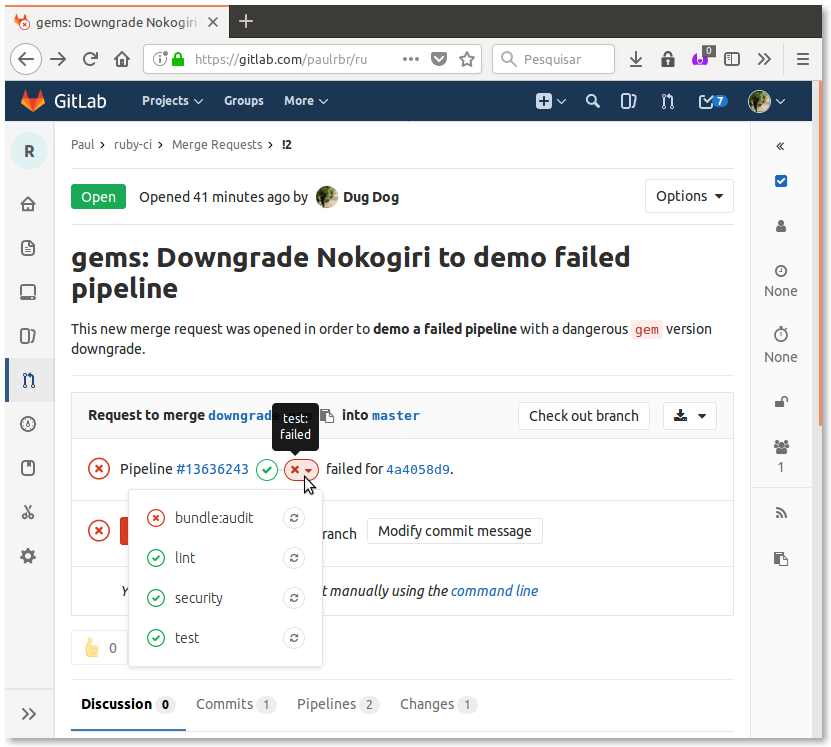The image size is (831, 747).
Task: Open the download patches dropdown
Action: point(689,416)
